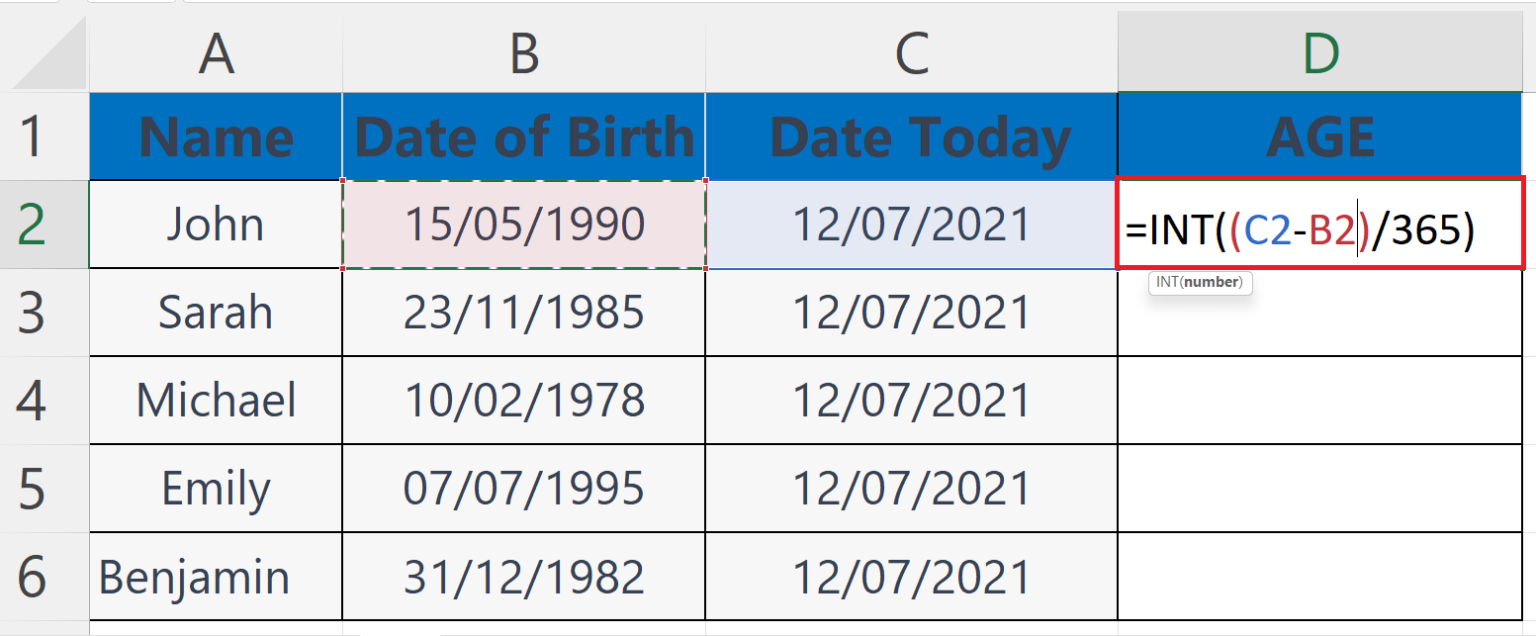Select the cell containing John
Image resolution: width=1536 pixels, height=636 pixels.
coord(215,223)
